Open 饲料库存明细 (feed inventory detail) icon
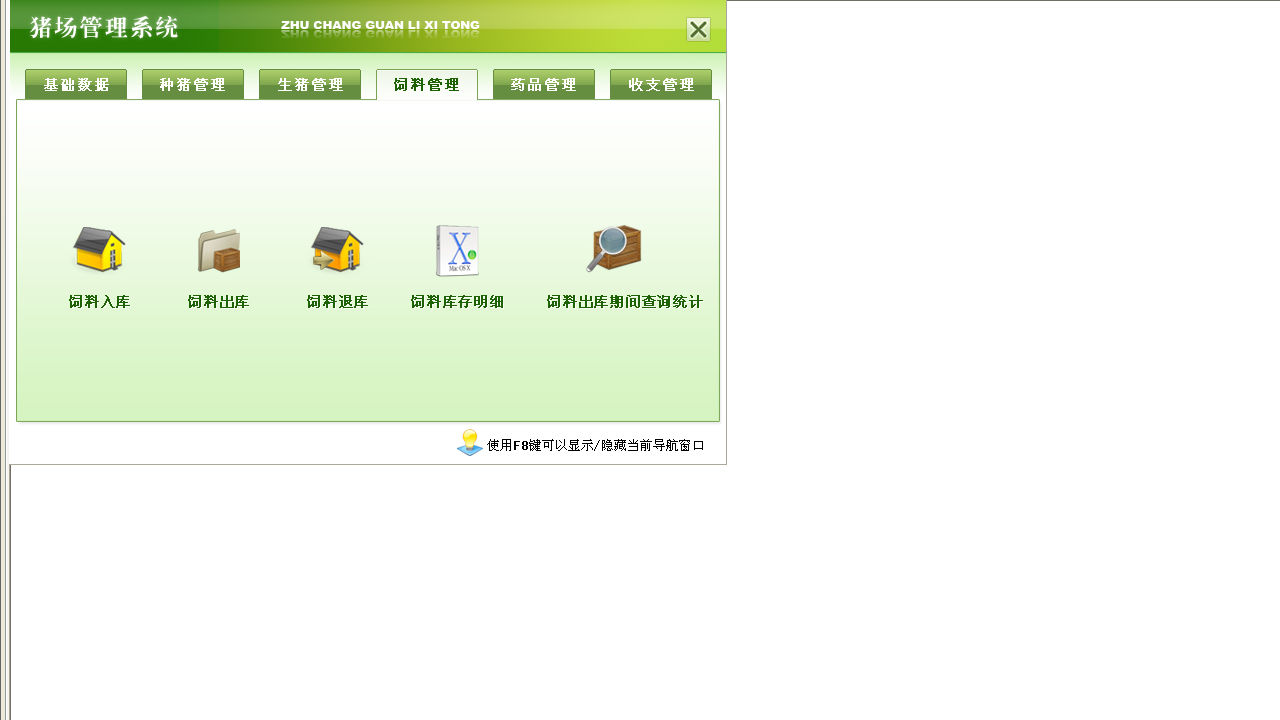This screenshot has width=1280, height=720. 457,250
